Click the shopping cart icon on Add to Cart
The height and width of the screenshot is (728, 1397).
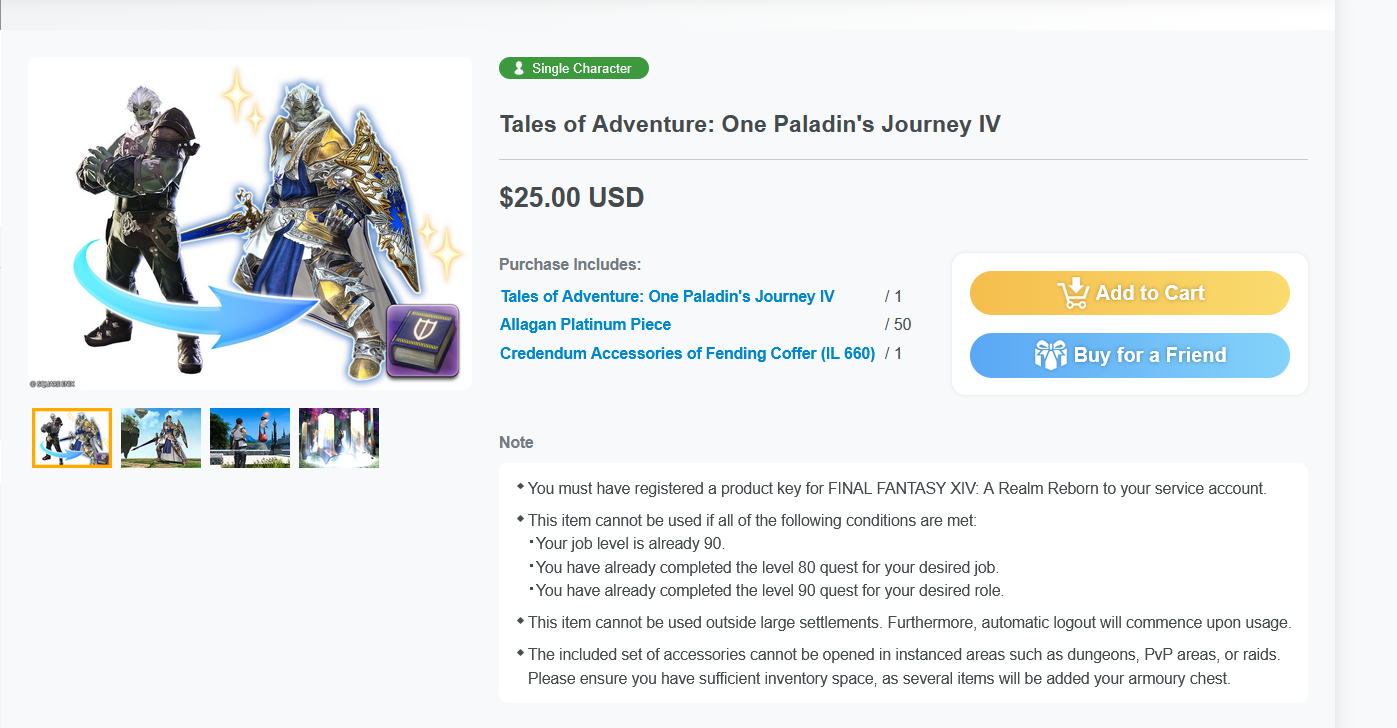(x=1073, y=293)
